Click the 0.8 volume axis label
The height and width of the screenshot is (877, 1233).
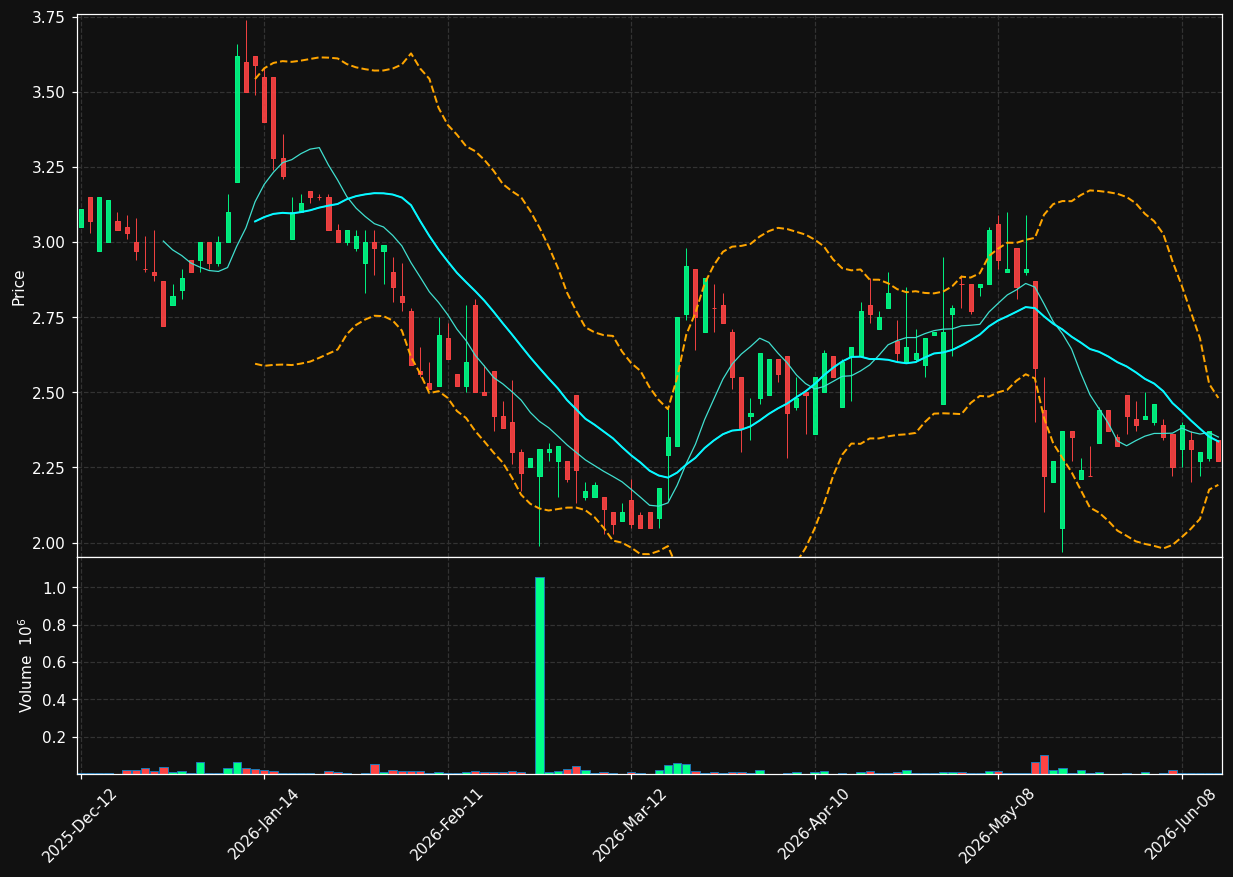[x=54, y=626]
